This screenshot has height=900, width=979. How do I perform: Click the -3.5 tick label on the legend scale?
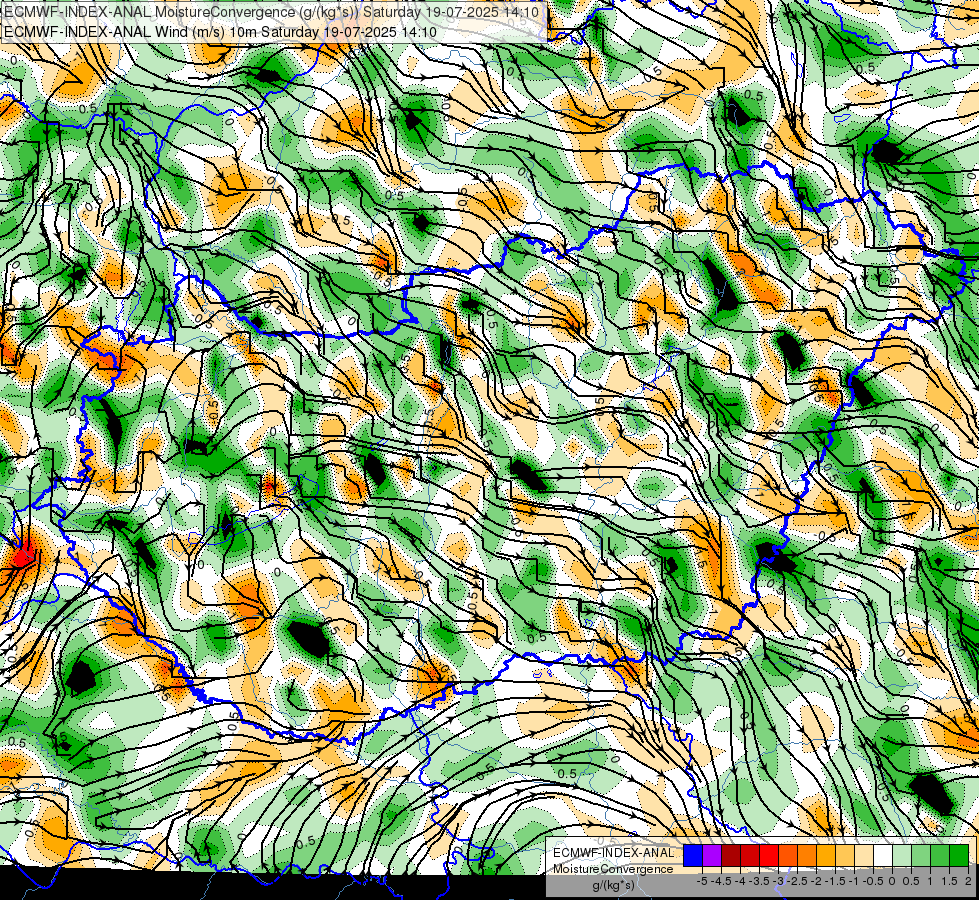point(759,881)
